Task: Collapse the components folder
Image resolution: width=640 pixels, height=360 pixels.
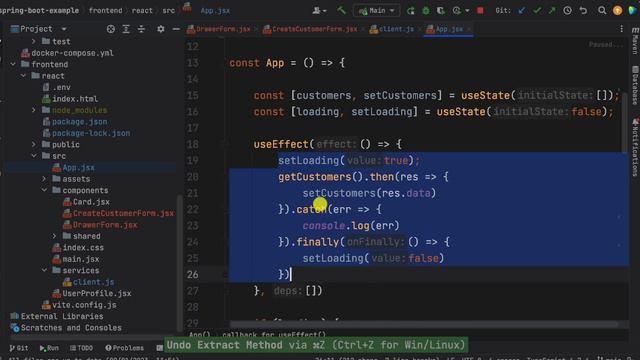Action: tap(44, 190)
